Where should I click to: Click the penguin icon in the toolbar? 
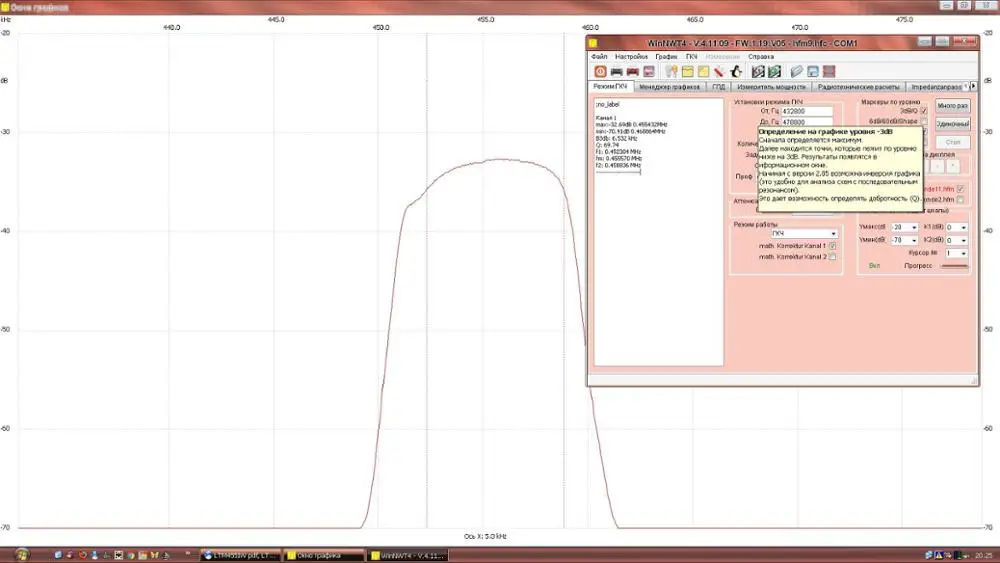coord(736,72)
